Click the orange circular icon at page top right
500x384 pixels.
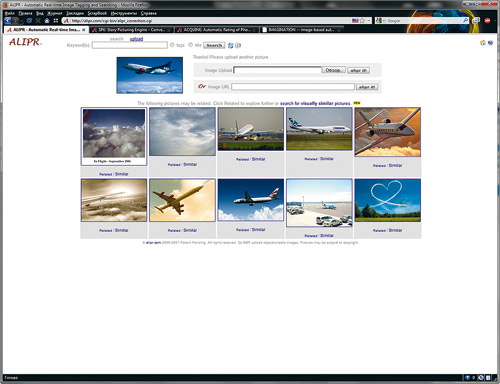click(483, 43)
